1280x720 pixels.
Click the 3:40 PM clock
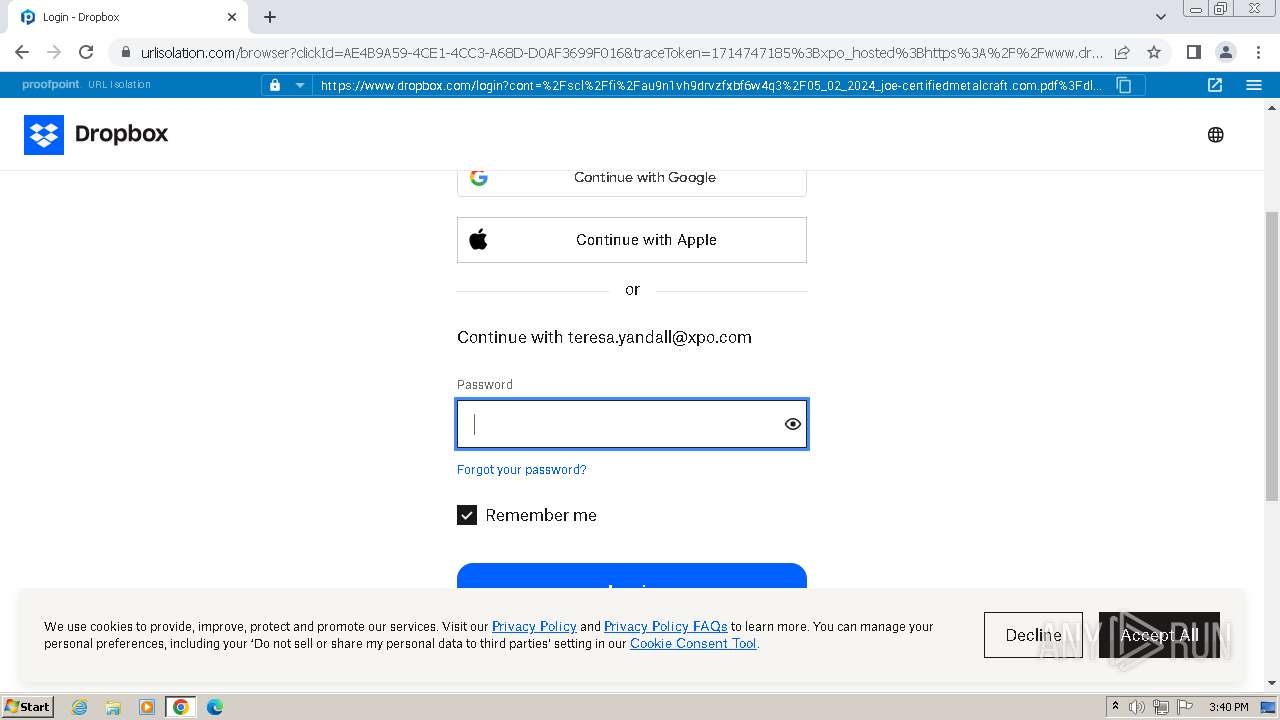tap(1229, 707)
